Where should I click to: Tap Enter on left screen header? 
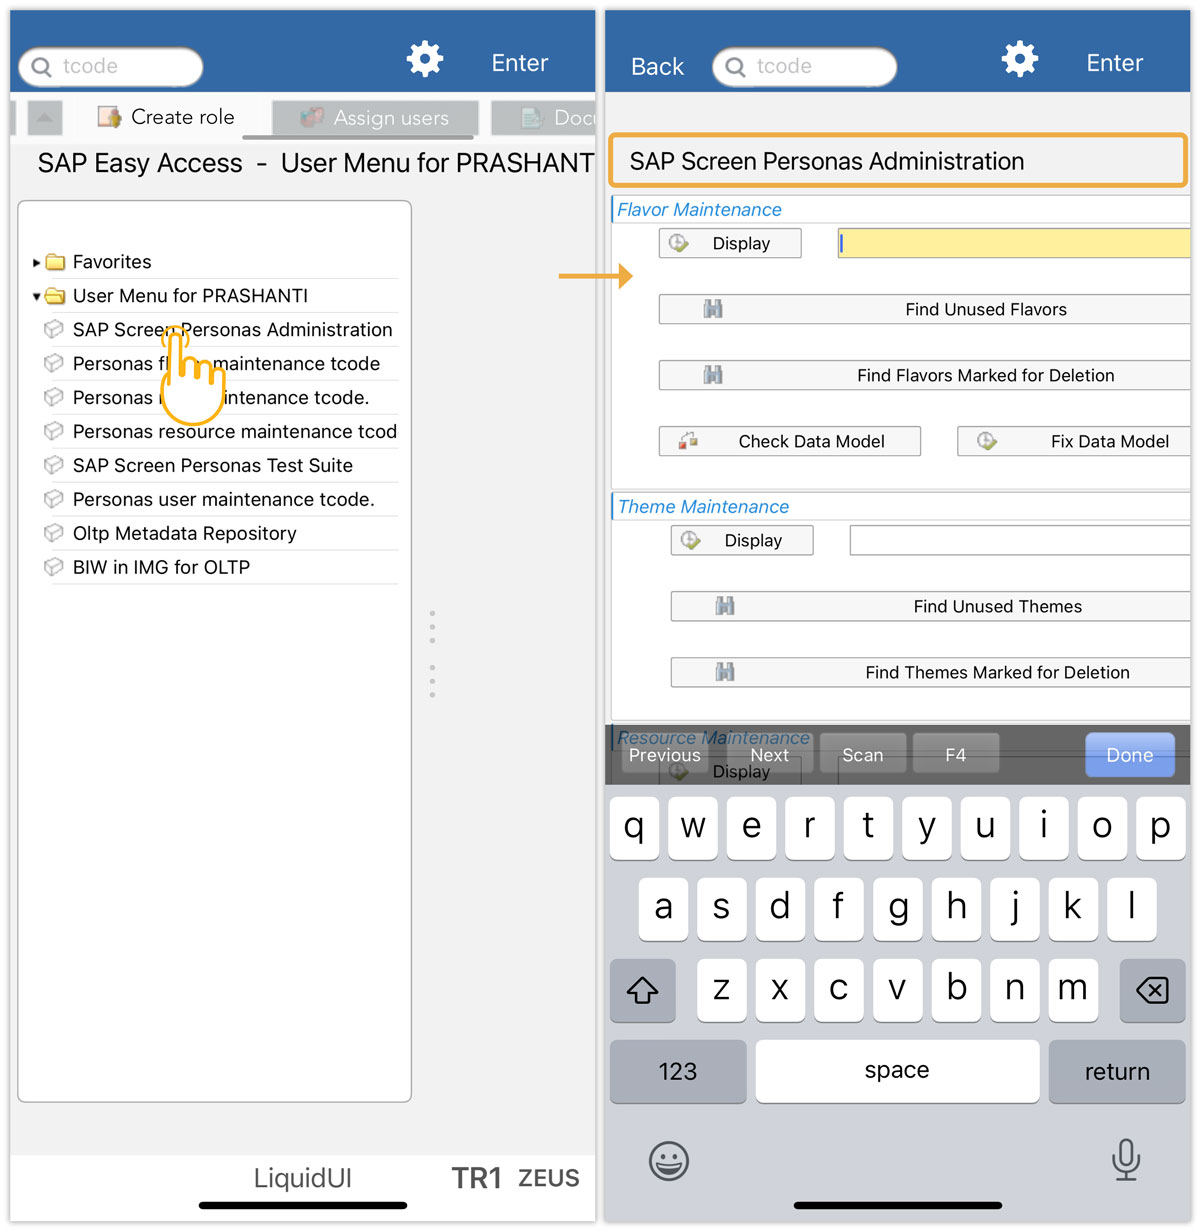[520, 63]
